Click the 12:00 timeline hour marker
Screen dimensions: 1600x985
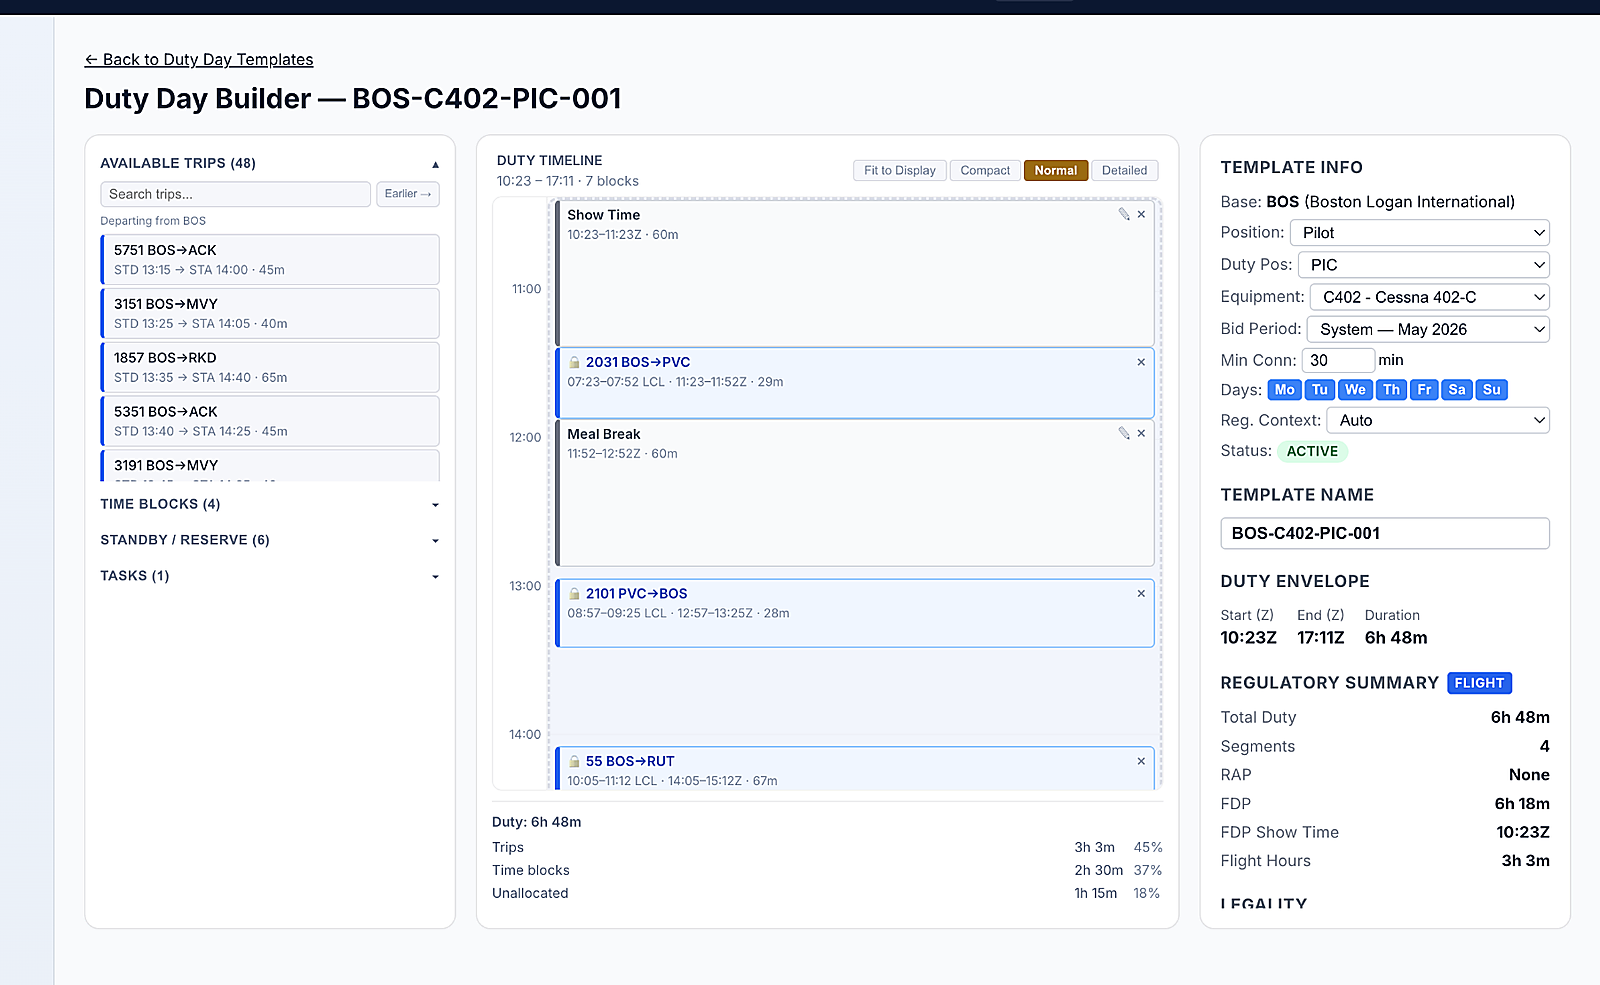pyautogui.click(x=525, y=438)
